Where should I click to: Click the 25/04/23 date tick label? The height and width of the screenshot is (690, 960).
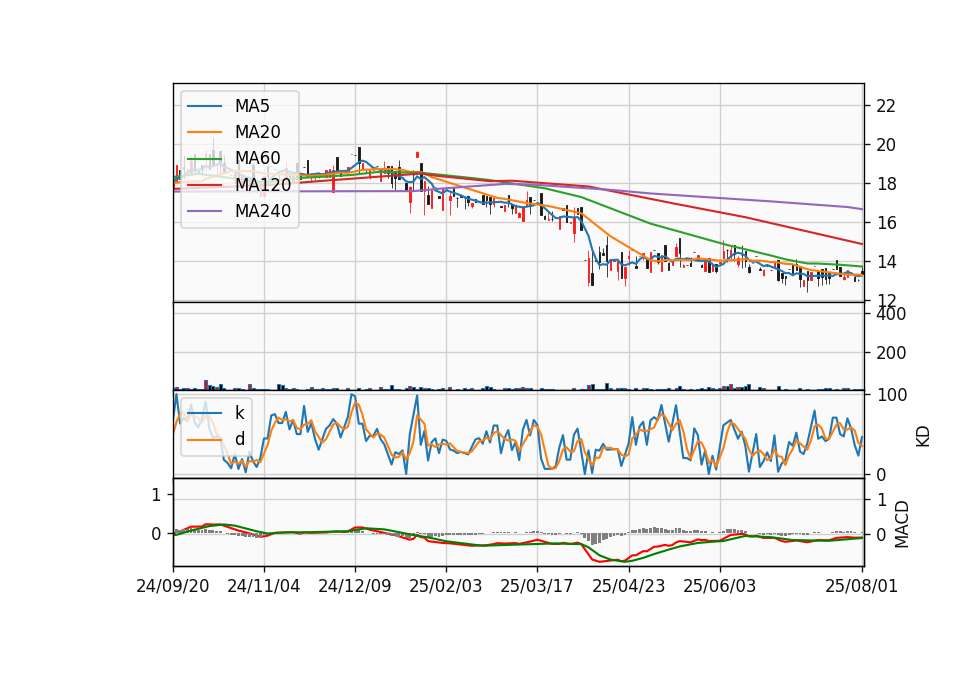pyautogui.click(x=629, y=586)
